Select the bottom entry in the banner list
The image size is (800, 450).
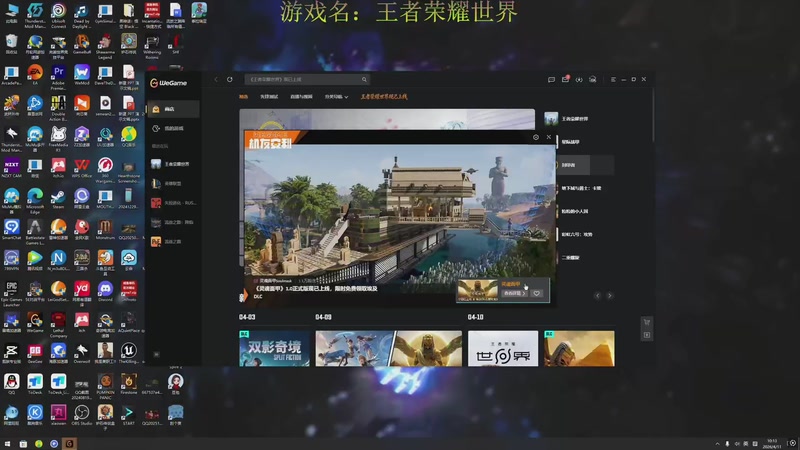click(x=585, y=258)
